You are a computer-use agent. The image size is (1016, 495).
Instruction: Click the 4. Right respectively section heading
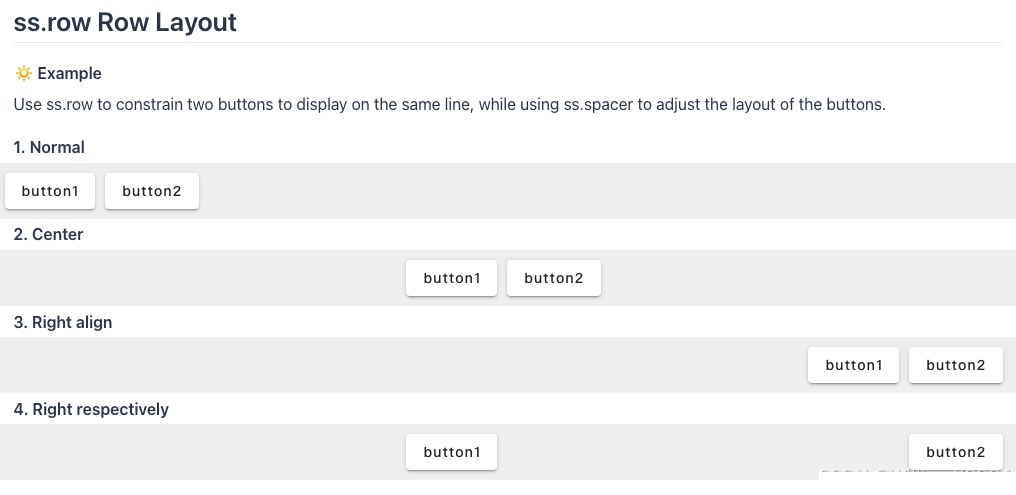(x=91, y=409)
